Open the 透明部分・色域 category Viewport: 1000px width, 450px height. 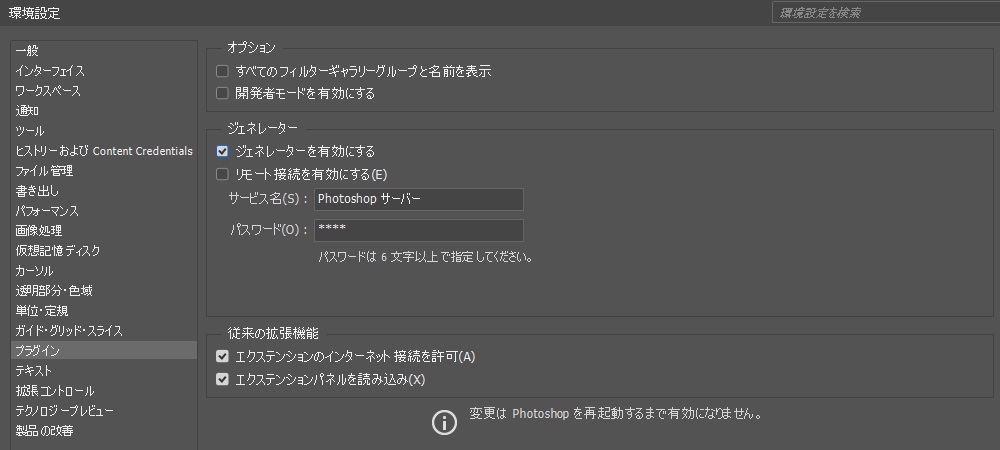pos(104,291)
